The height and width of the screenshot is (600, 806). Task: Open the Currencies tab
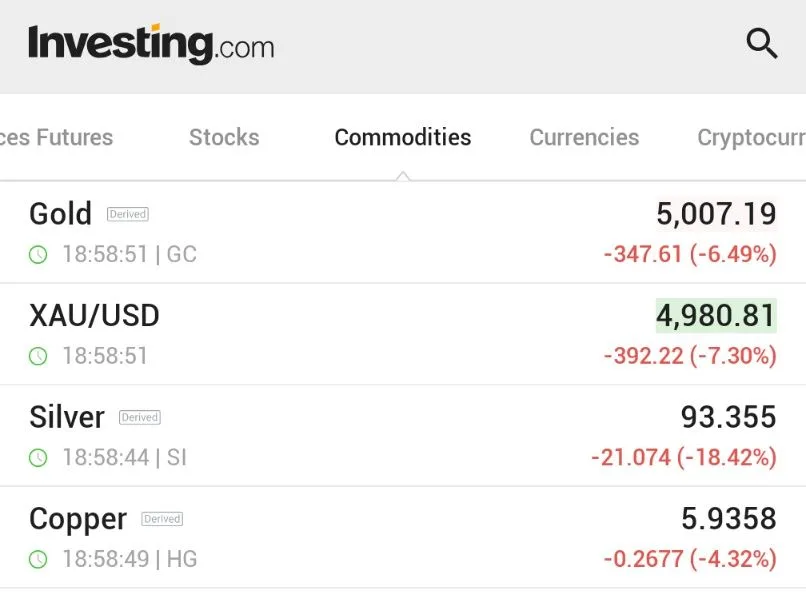click(x=584, y=137)
